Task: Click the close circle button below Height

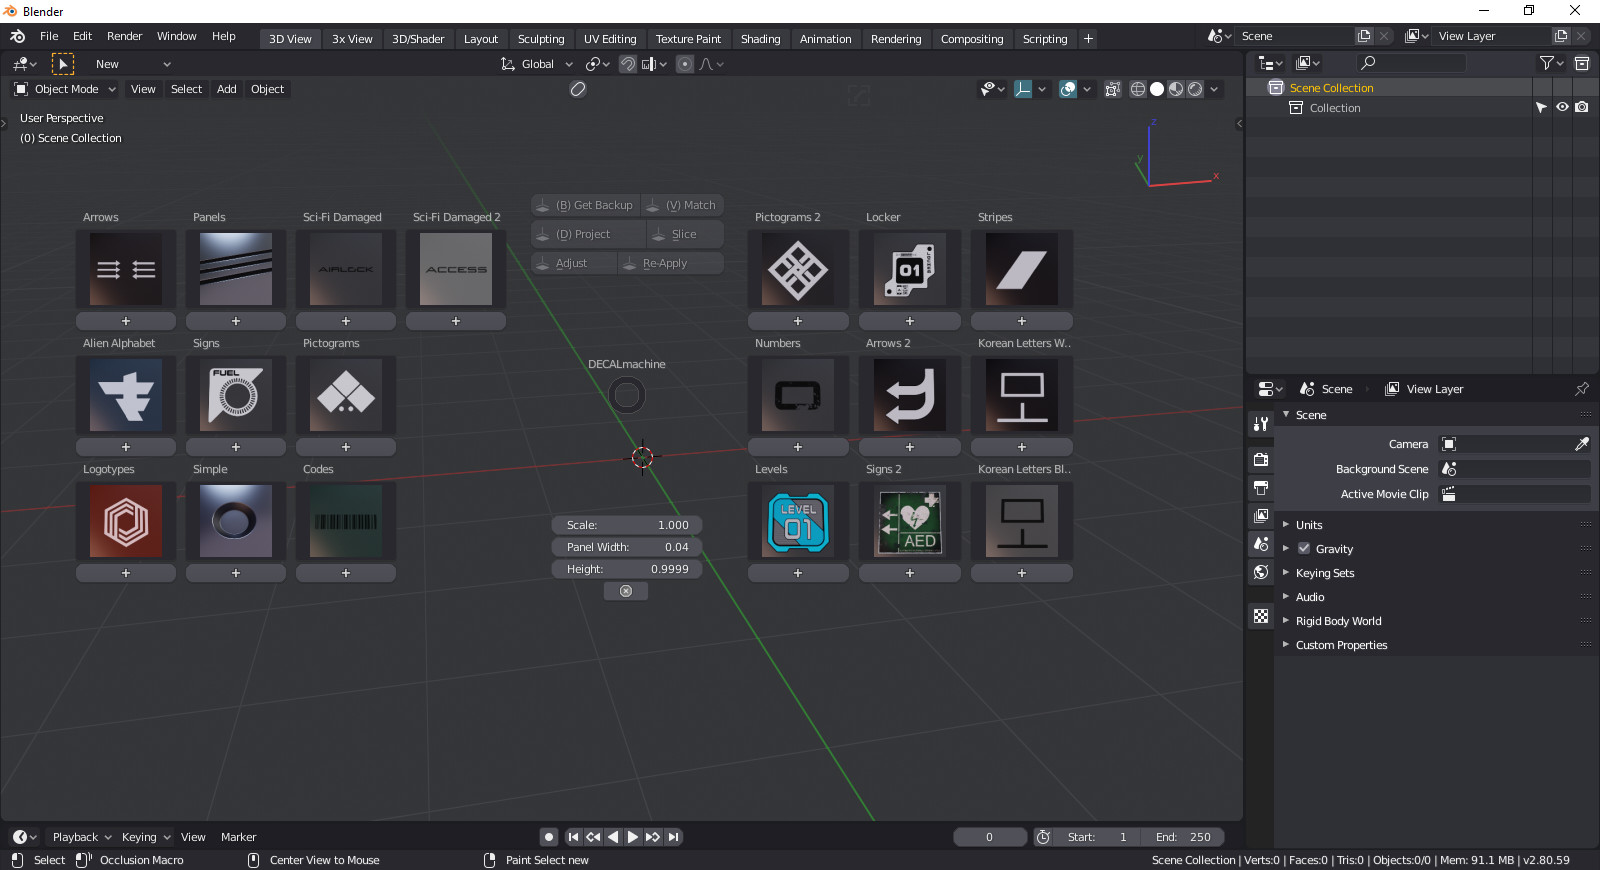Action: coord(626,591)
